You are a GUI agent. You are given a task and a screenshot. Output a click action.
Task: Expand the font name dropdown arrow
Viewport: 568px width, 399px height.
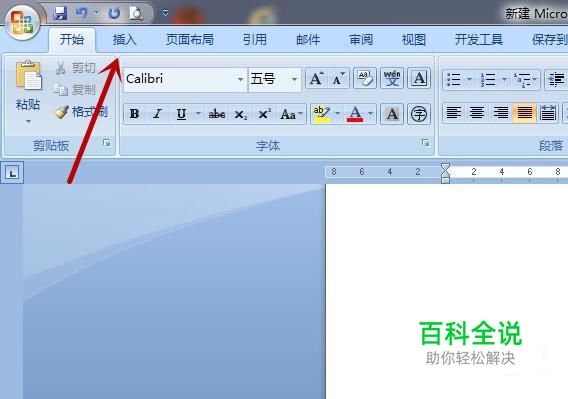click(x=241, y=79)
